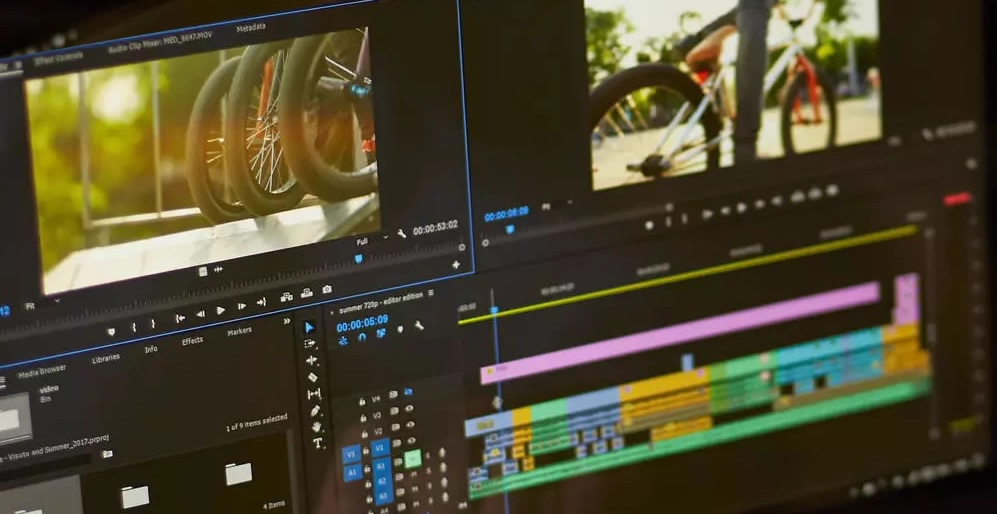The width and height of the screenshot is (997, 514).
Task: Open the Full playback resolution dropdown
Action: (x=371, y=240)
